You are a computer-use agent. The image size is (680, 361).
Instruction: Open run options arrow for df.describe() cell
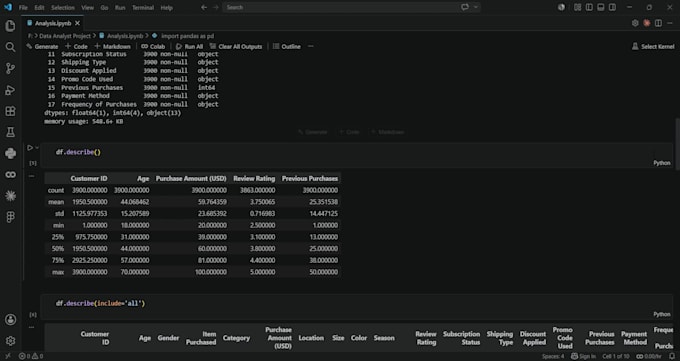37,148
